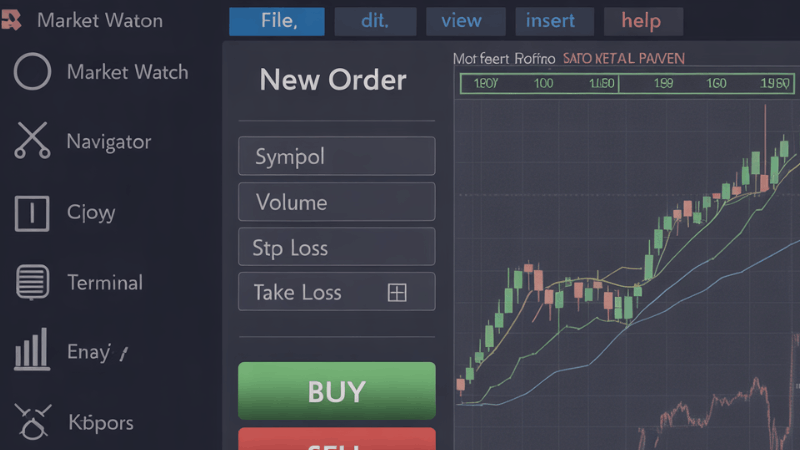Screen dimensions: 800x450
Task: Open the dit. menu
Action: pos(376,21)
